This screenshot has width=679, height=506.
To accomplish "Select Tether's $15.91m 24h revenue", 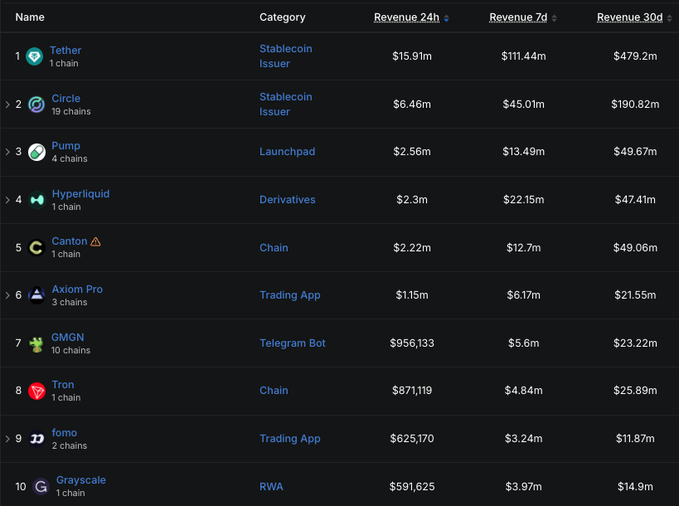I will coord(412,56).
